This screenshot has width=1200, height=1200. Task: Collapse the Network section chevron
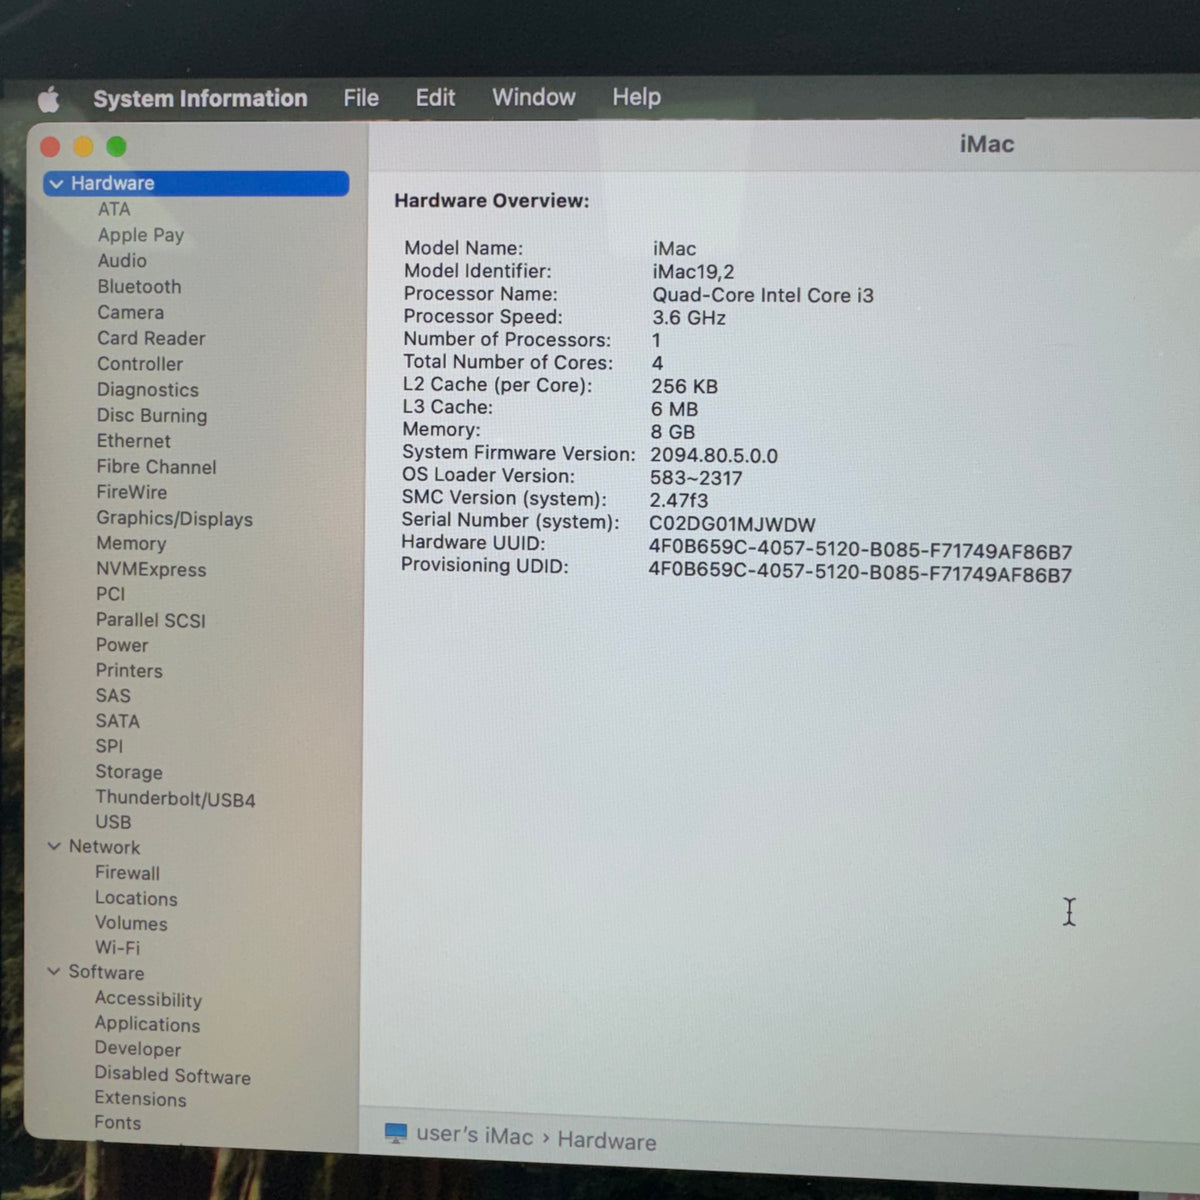tap(54, 846)
